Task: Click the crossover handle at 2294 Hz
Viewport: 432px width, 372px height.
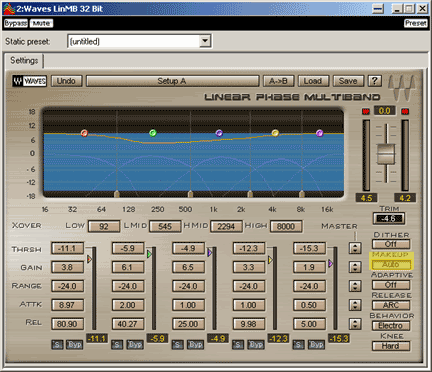Action: pyautogui.click(x=250, y=194)
